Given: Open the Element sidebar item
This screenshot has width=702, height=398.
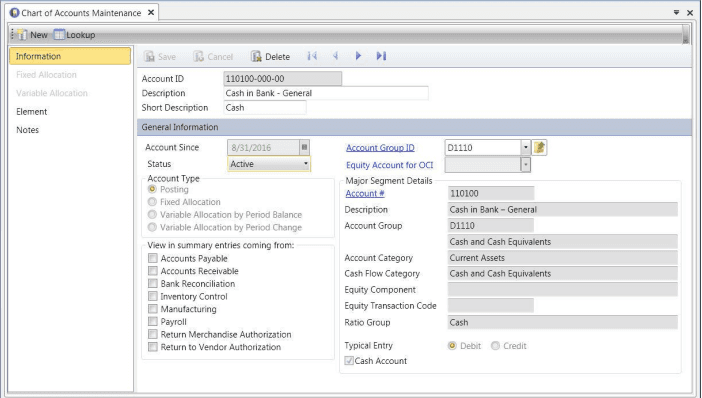Looking at the screenshot, I should point(31,111).
